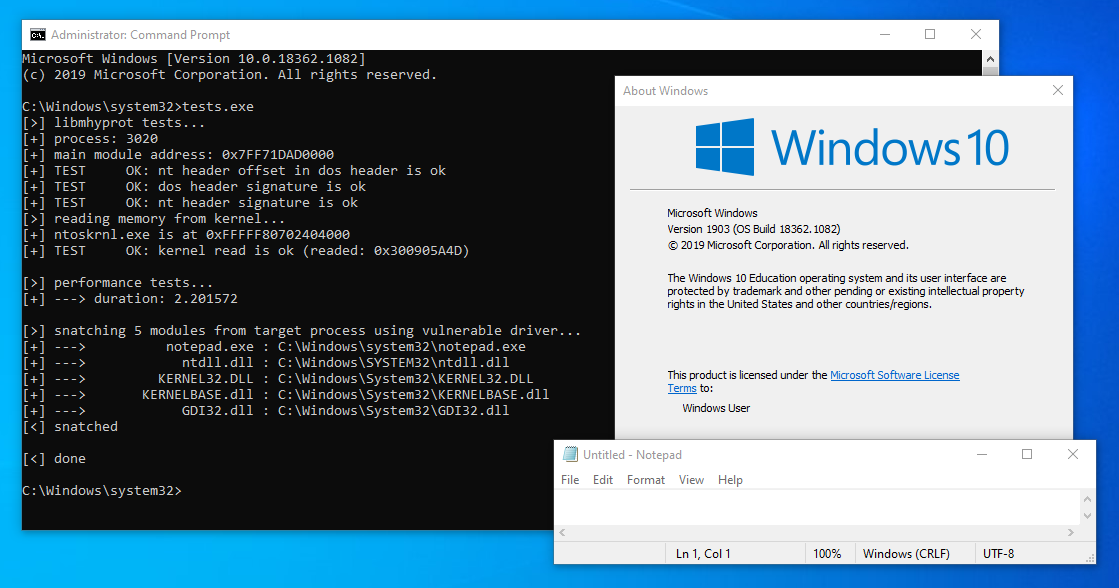Open the Command Prompt system menu icon
This screenshot has height=588, width=1119.
click(38, 35)
